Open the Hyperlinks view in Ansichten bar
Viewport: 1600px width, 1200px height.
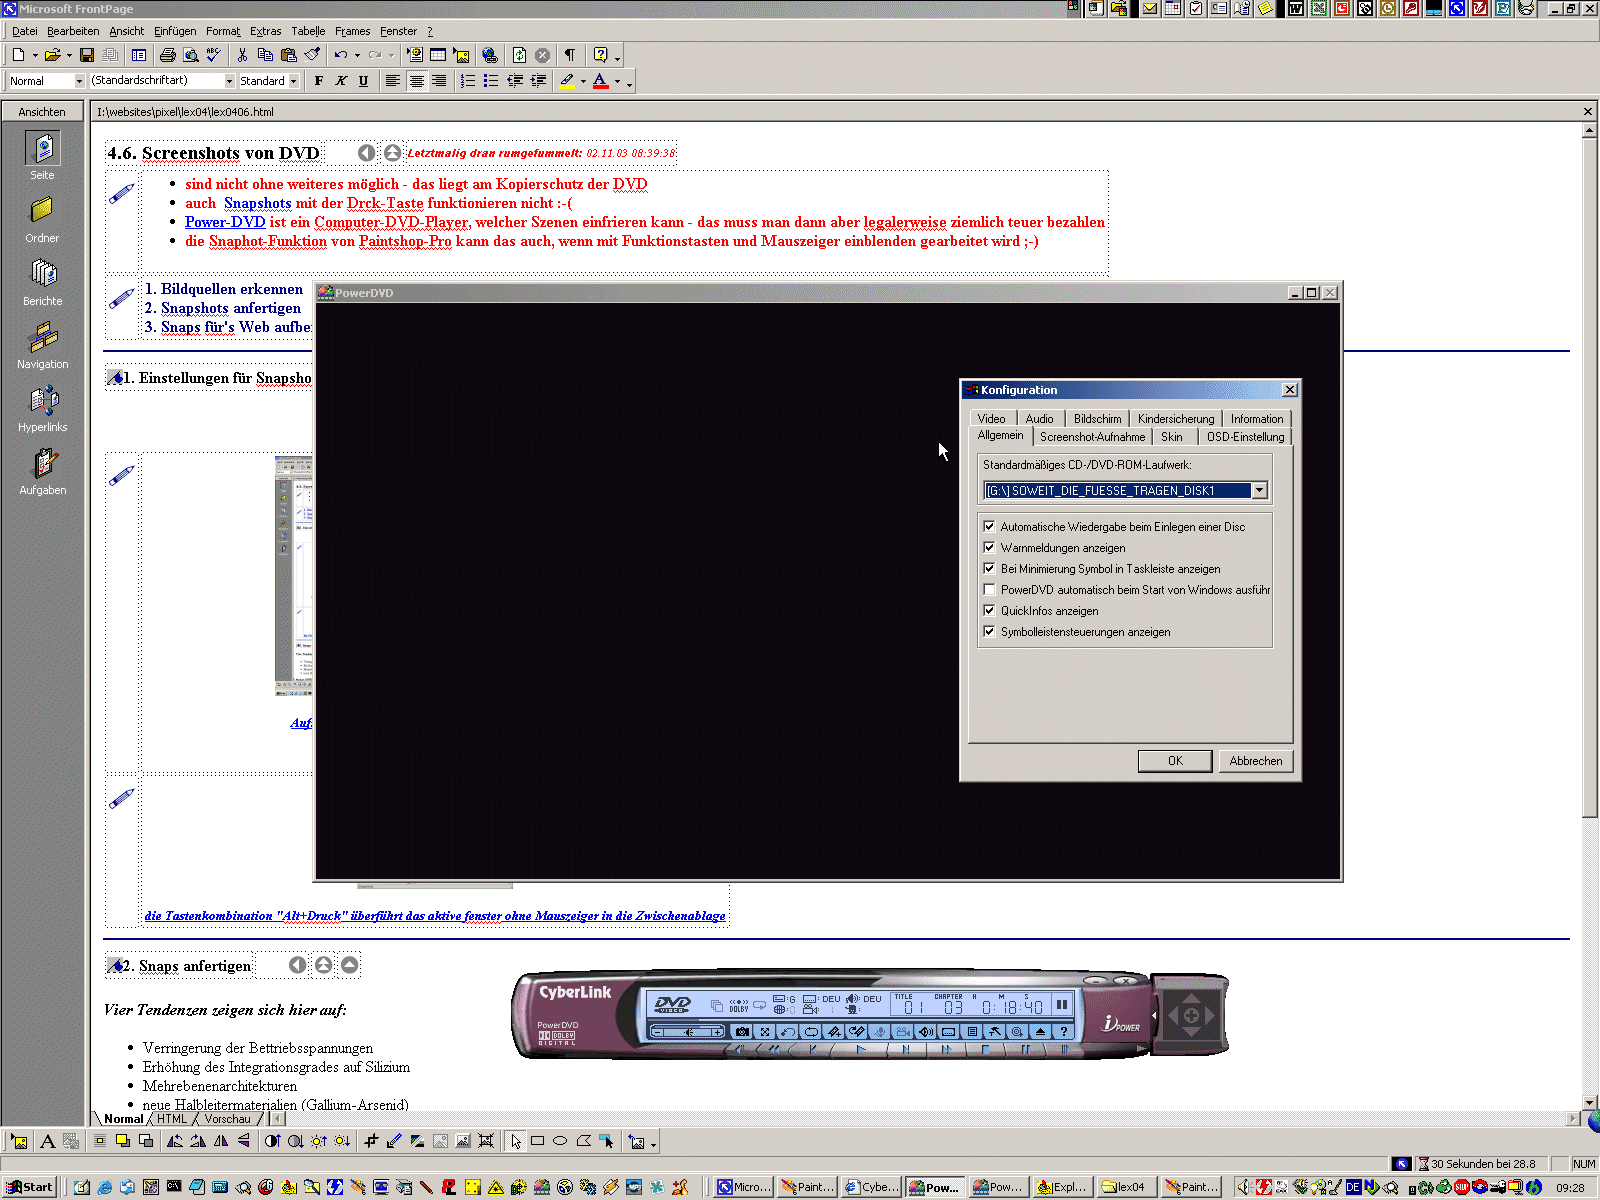[42, 408]
